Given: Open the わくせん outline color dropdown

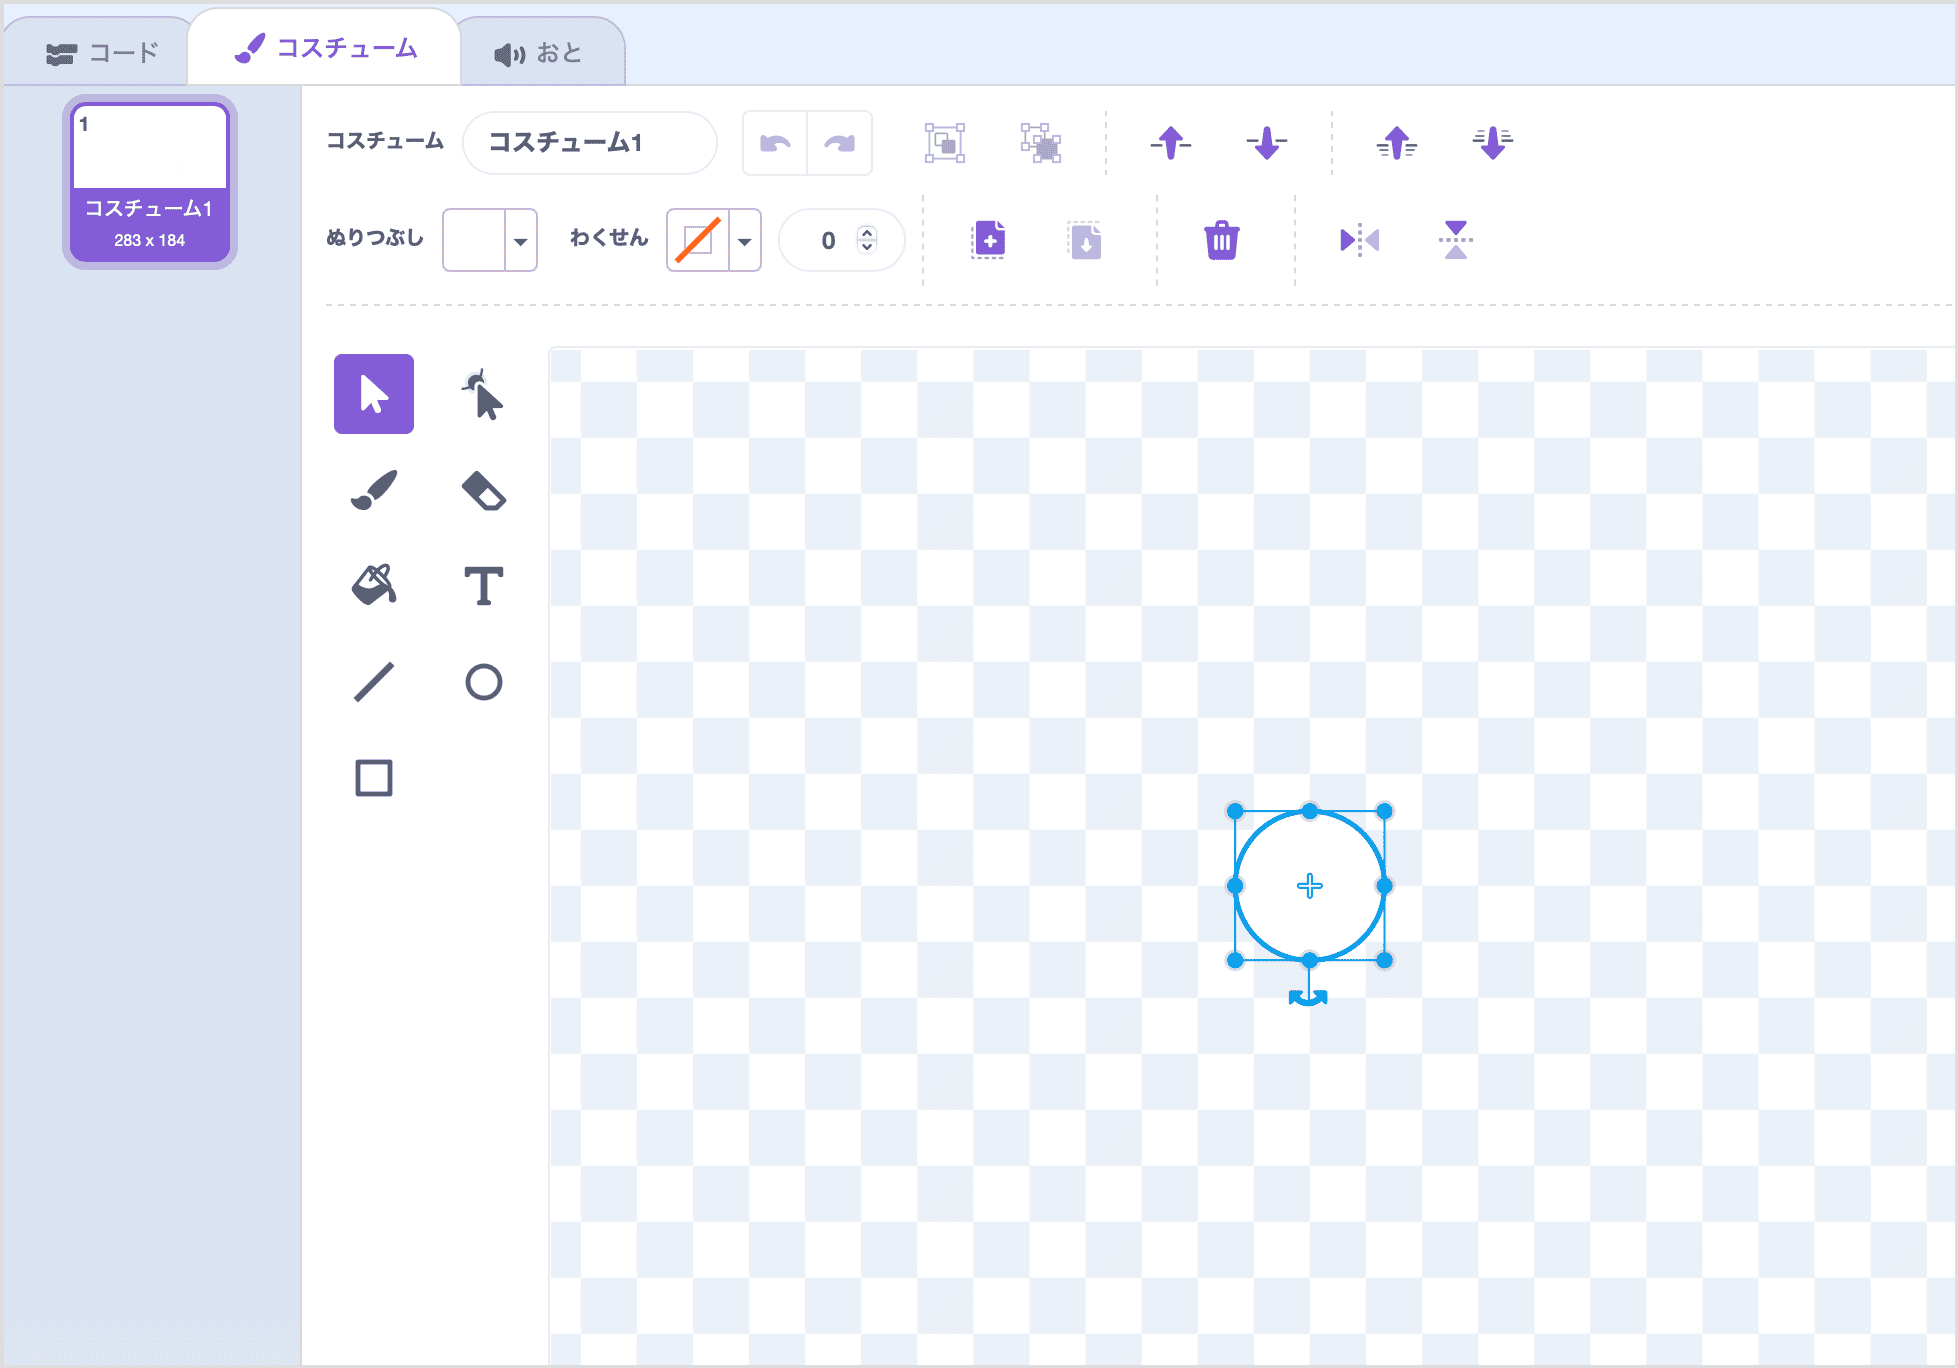Looking at the screenshot, I should tap(744, 240).
